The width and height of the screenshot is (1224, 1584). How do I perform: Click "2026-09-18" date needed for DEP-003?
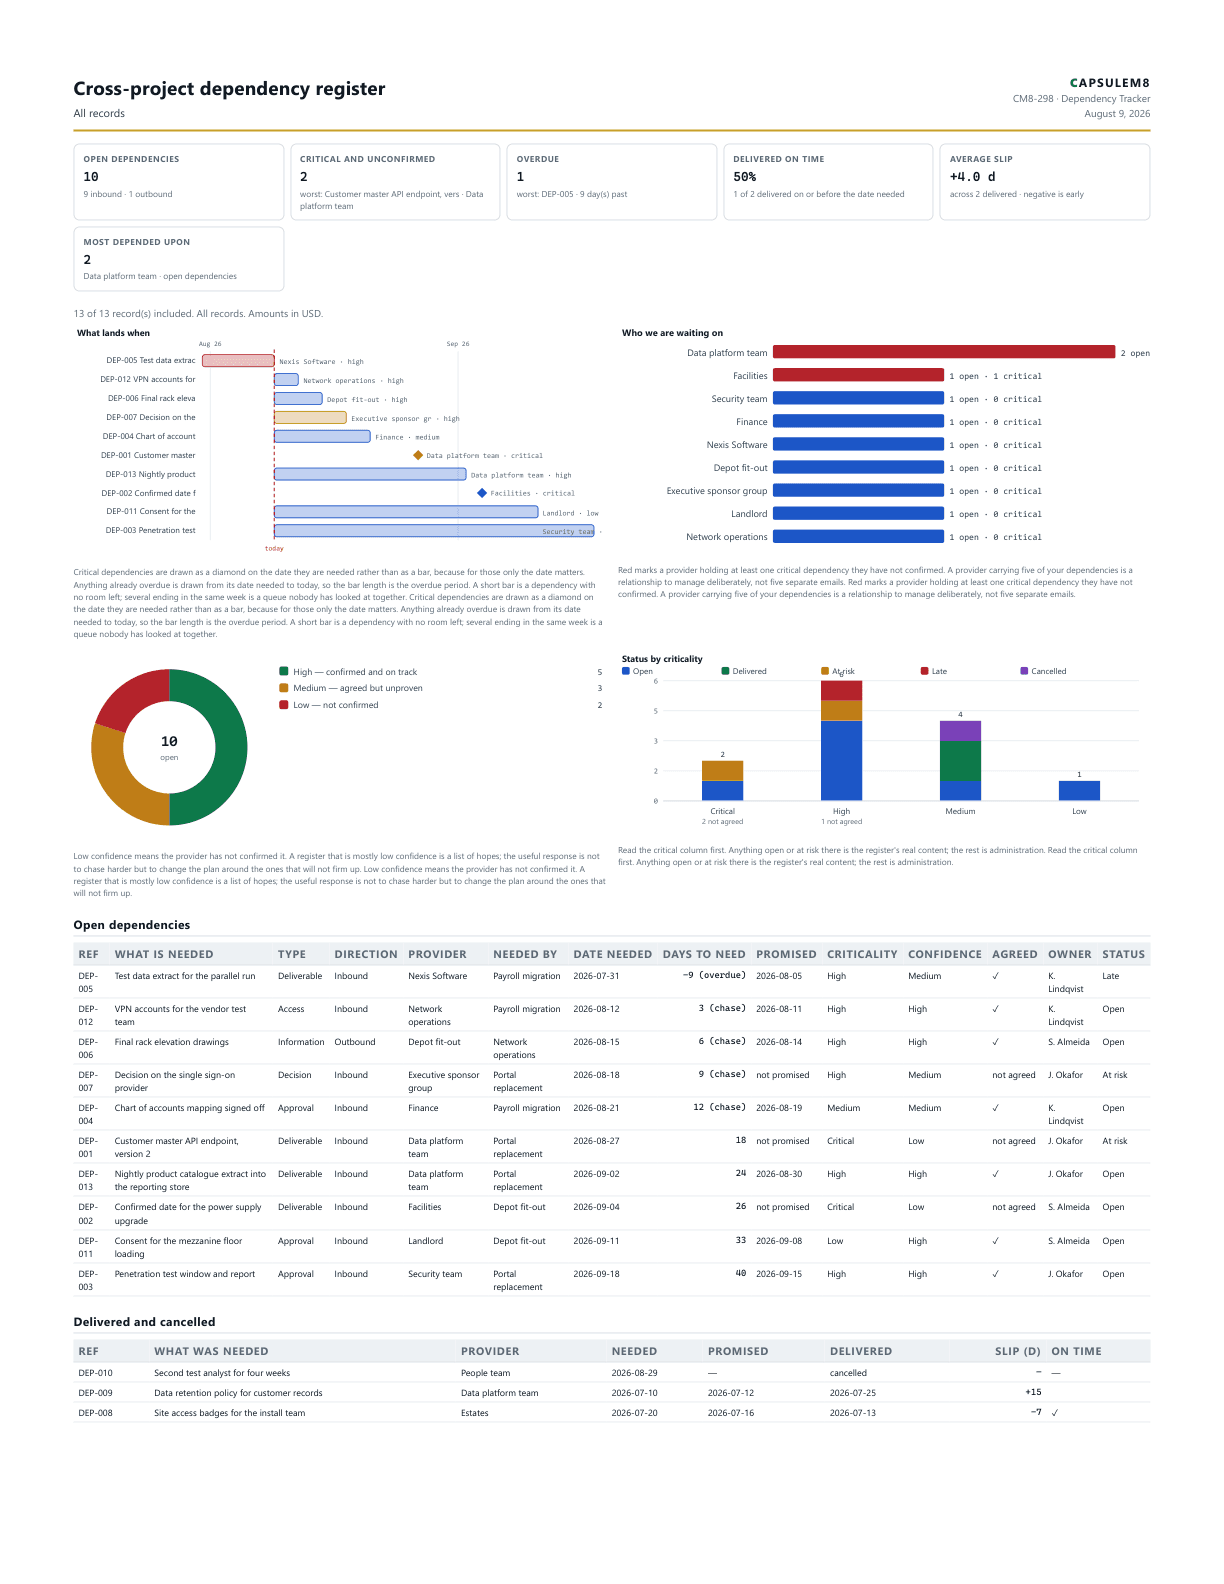point(596,1274)
